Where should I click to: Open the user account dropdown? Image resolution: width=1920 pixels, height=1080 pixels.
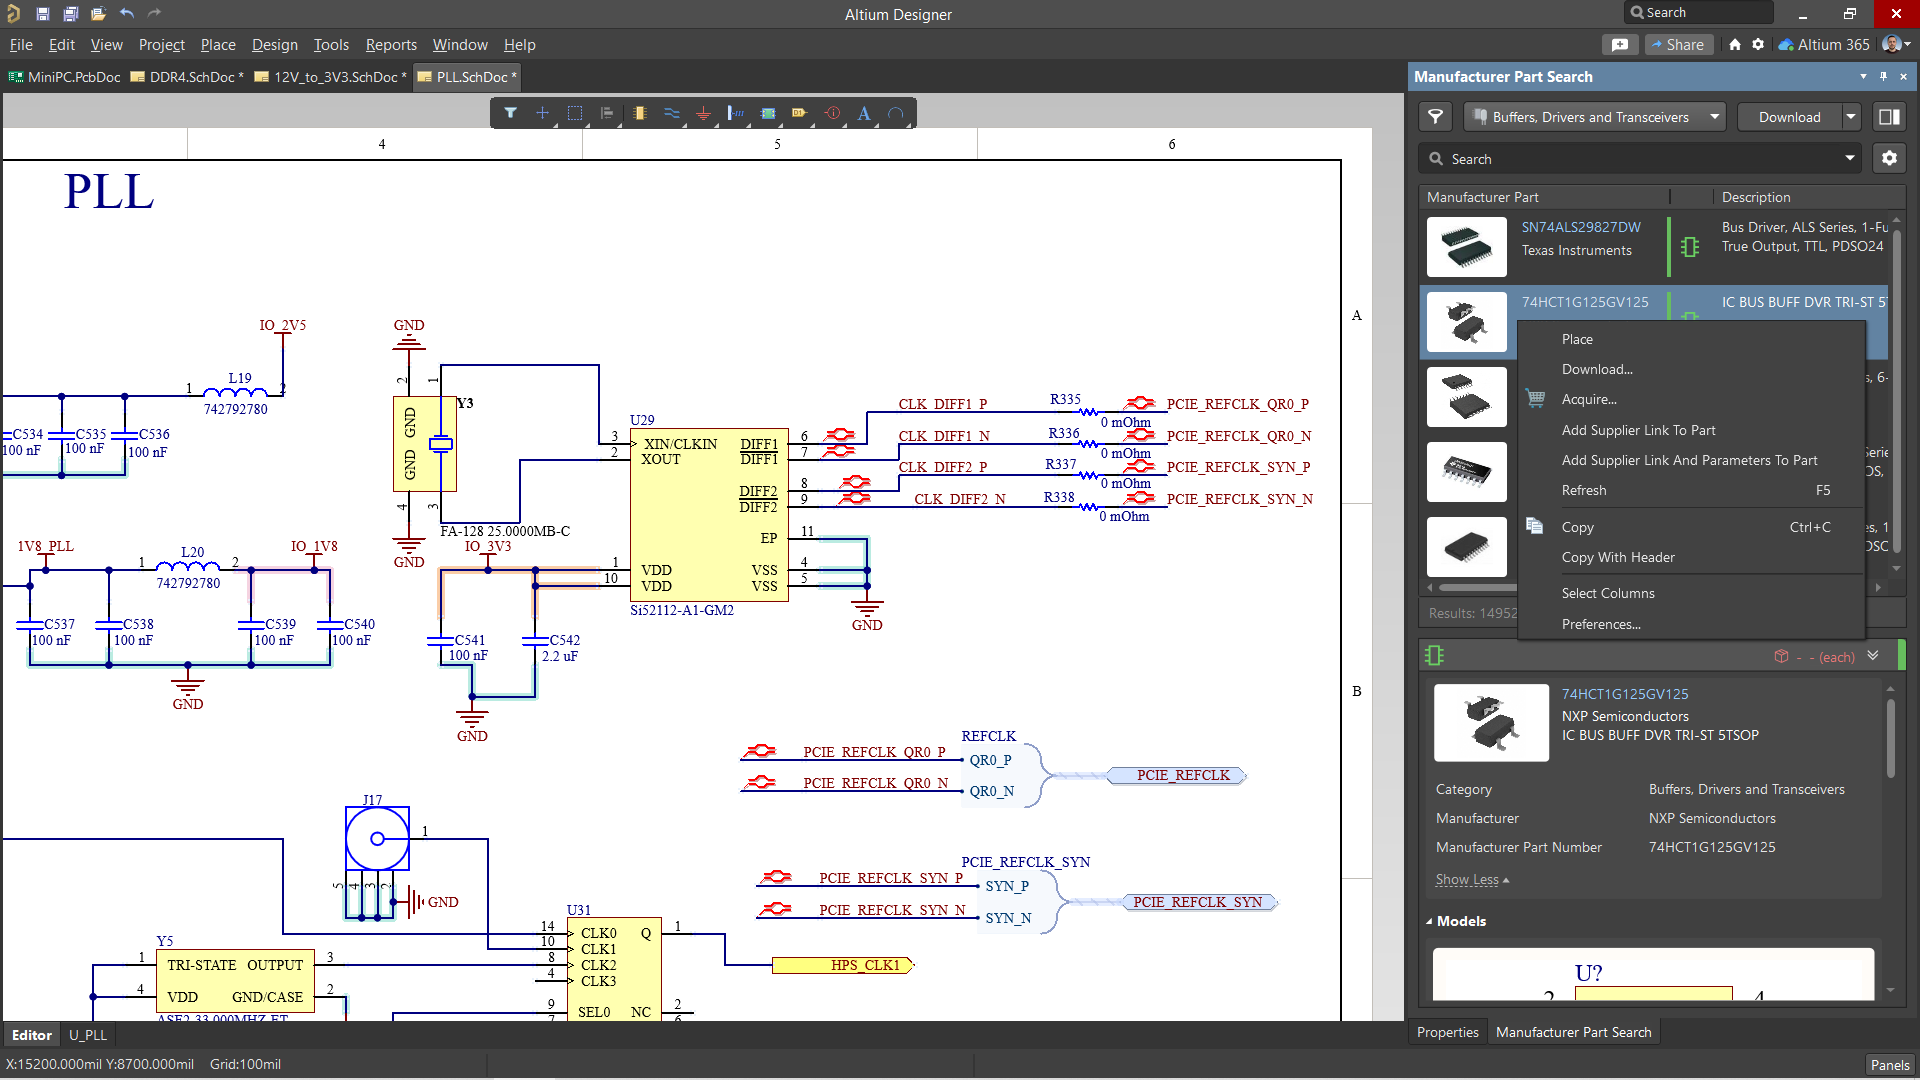point(1896,45)
